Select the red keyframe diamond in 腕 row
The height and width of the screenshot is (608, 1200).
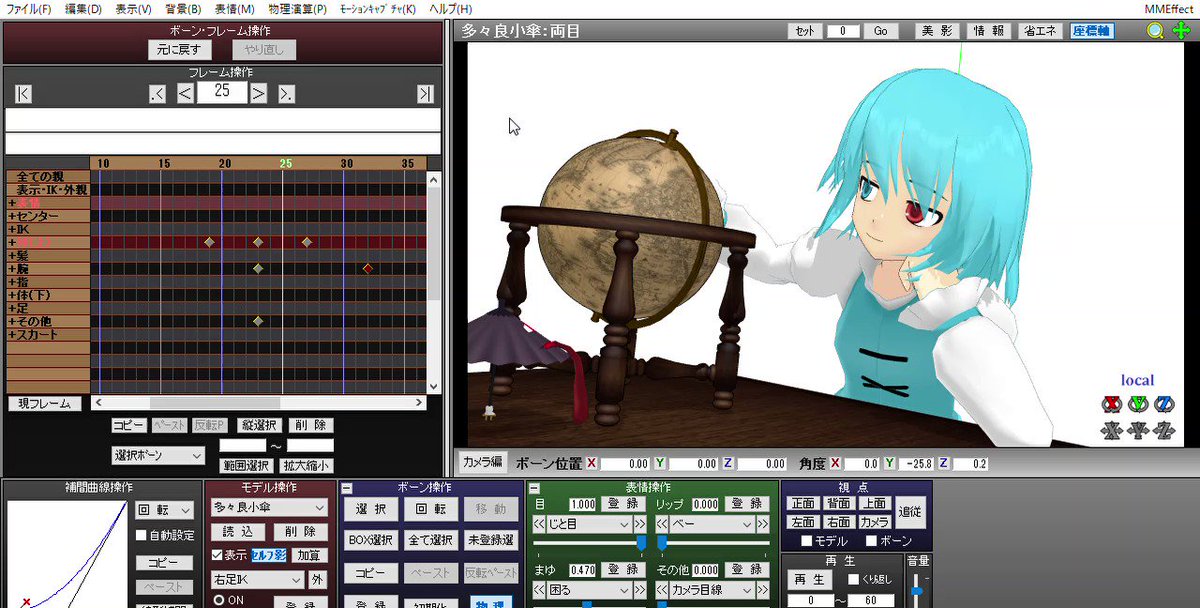click(368, 268)
